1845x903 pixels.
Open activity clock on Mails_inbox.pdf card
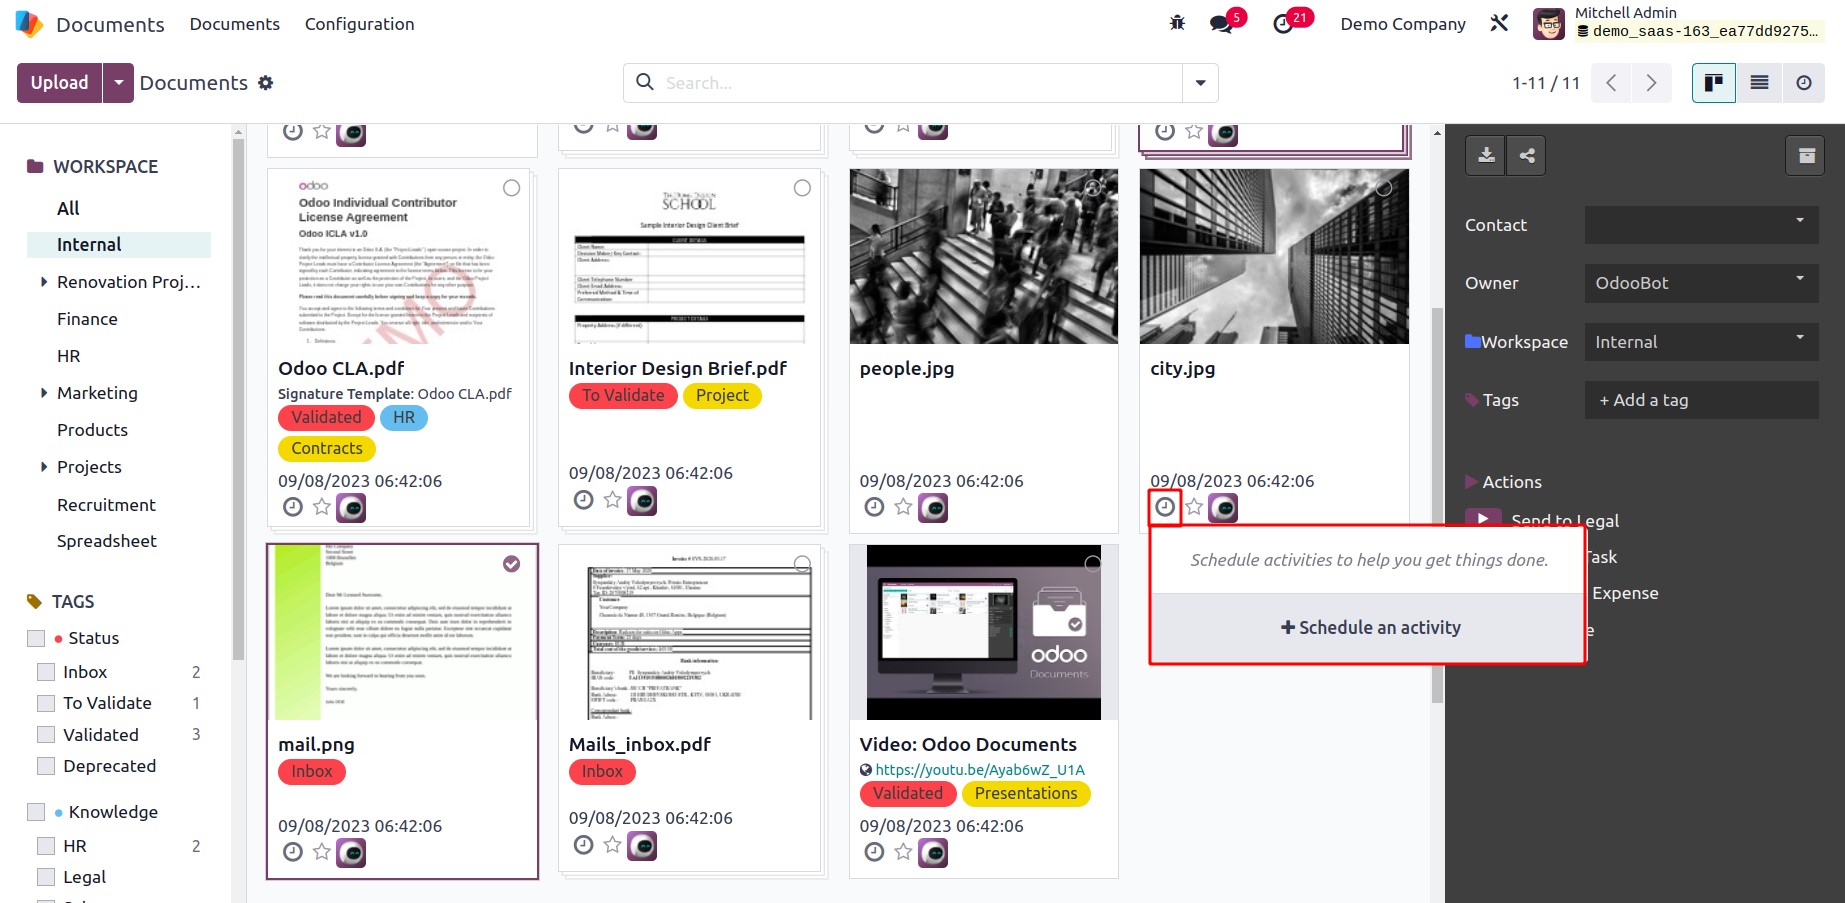584,844
